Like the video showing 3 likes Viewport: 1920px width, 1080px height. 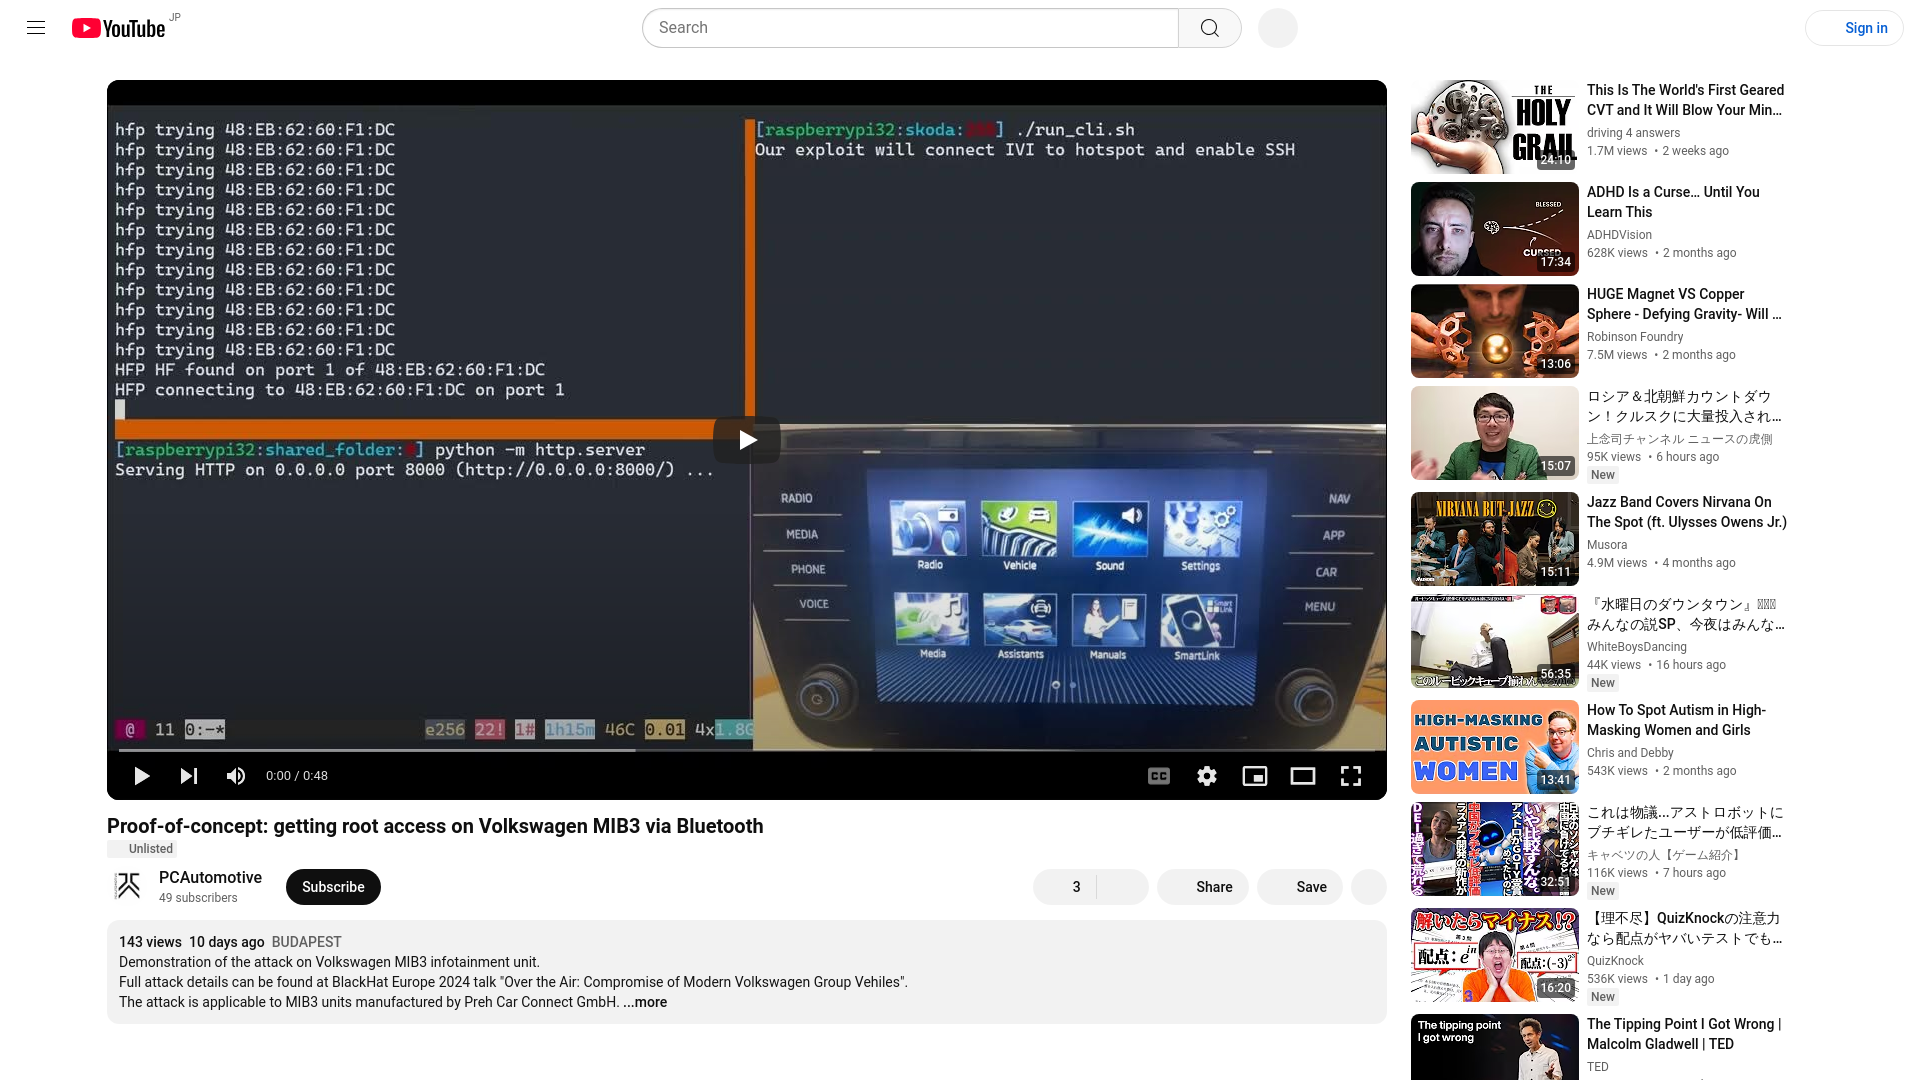[1065, 887]
